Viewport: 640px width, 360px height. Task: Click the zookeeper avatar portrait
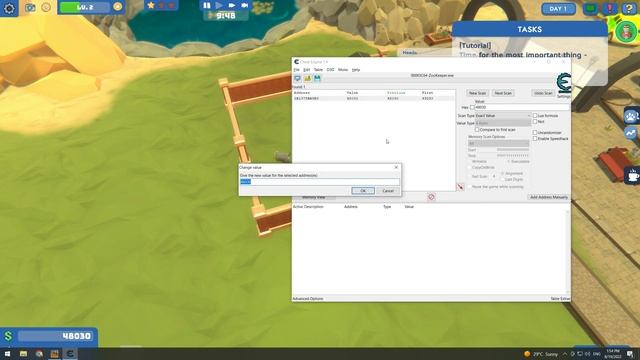tap(626, 31)
